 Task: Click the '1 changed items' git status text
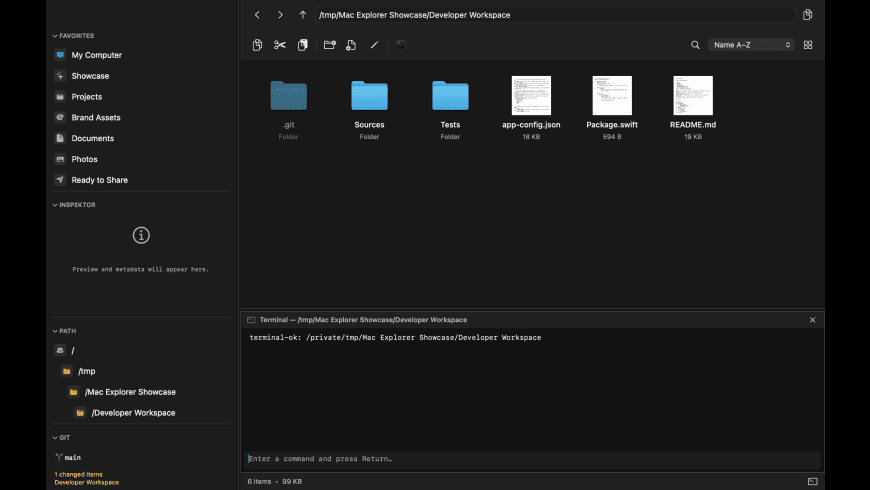(x=78, y=474)
